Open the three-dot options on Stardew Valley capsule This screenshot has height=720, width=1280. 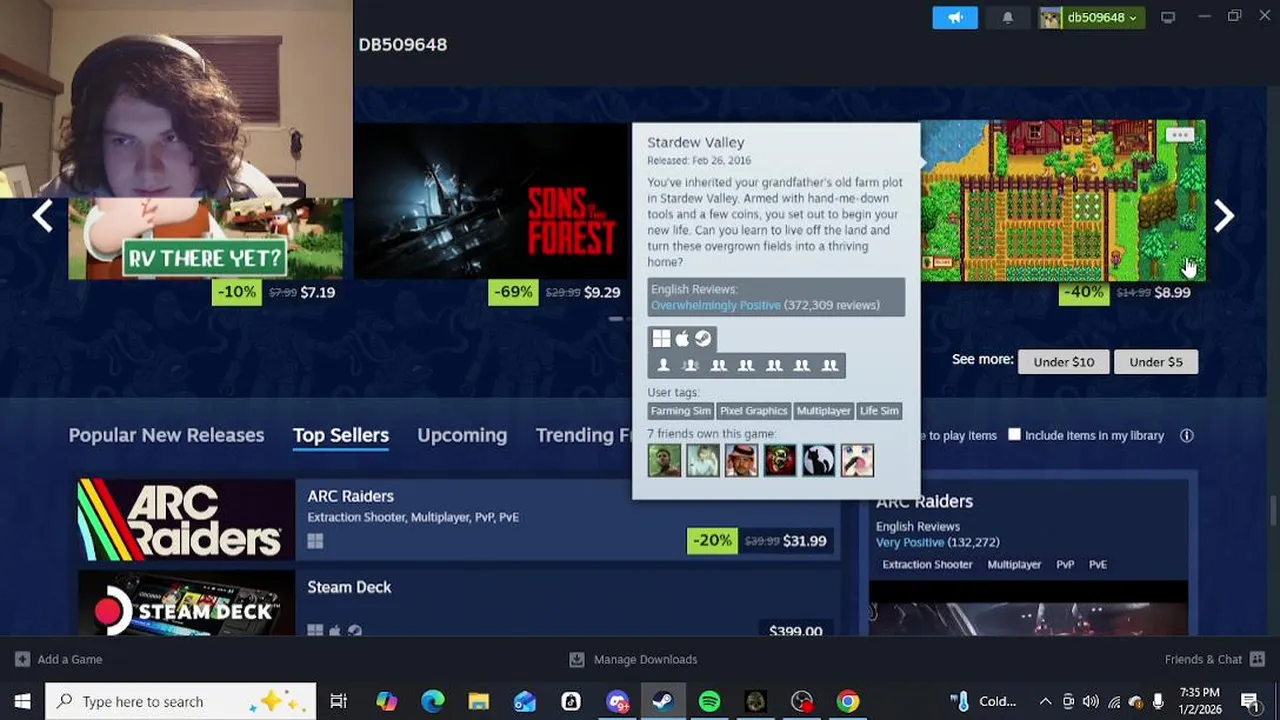click(1180, 135)
